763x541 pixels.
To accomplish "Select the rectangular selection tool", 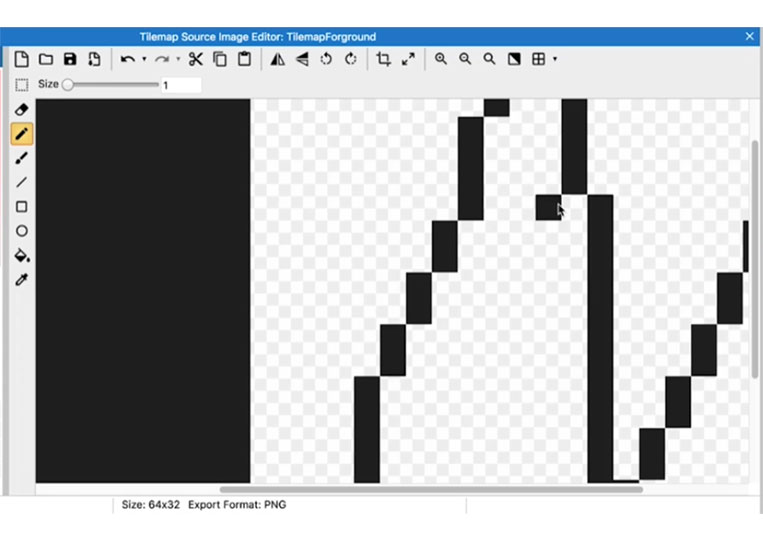I will pos(21,85).
